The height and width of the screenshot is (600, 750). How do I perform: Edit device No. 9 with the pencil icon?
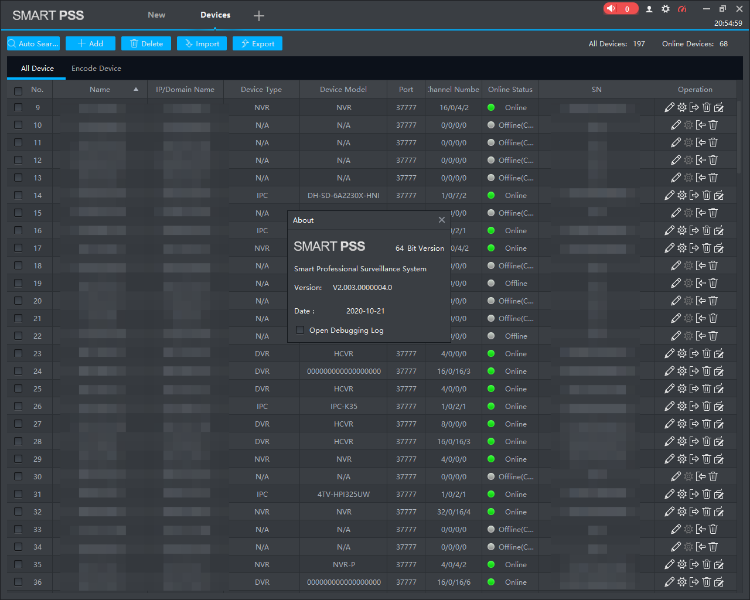(x=669, y=108)
